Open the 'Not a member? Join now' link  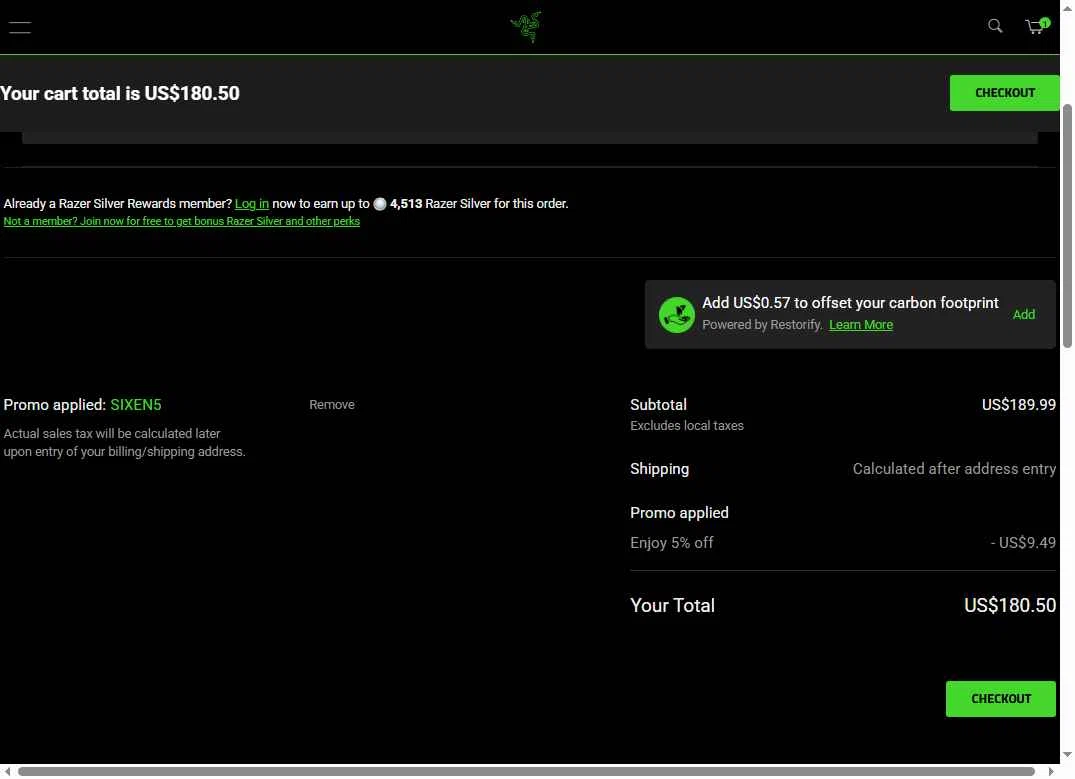coord(182,221)
